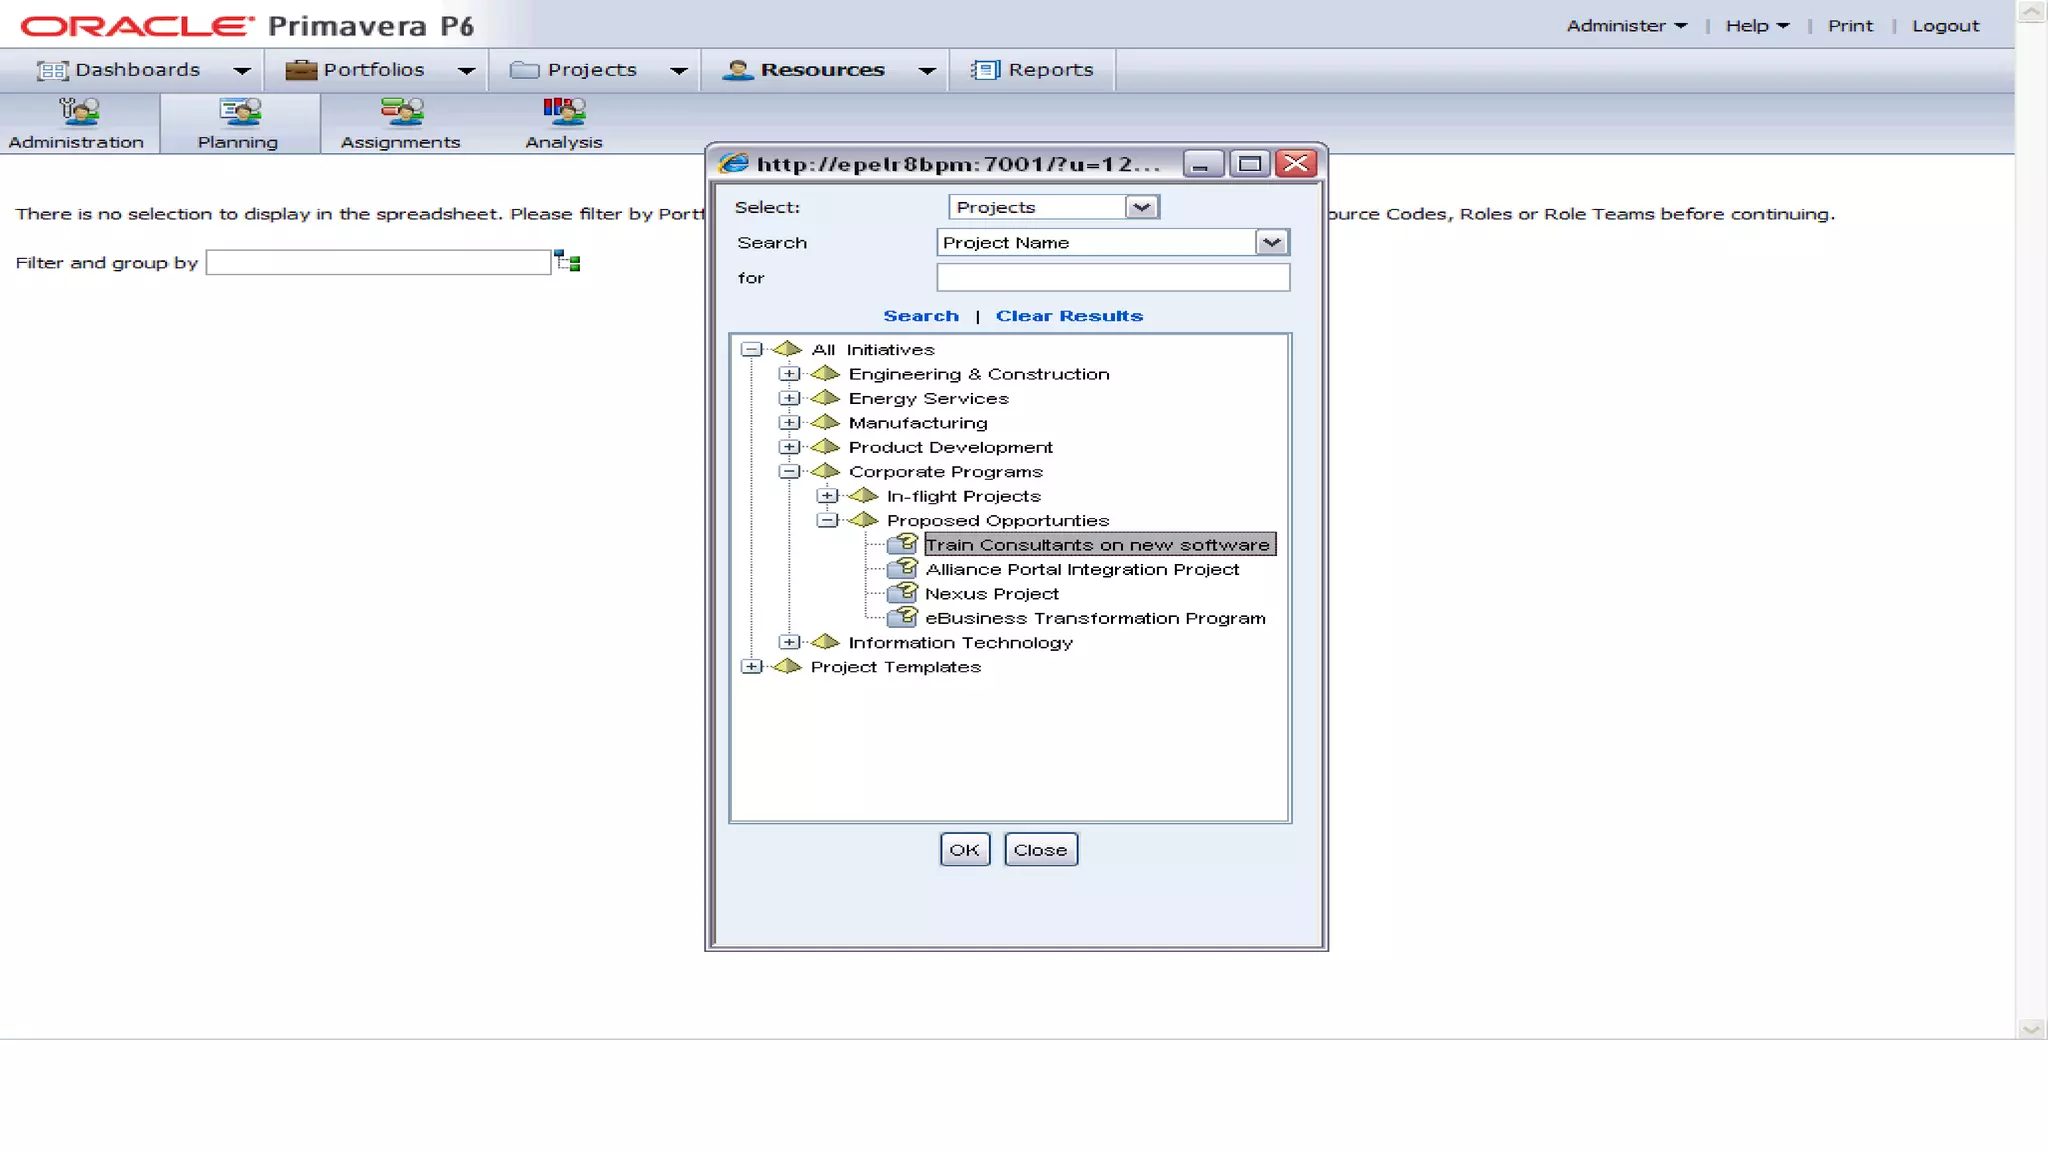This screenshot has height=1152, width=2048.
Task: Expand the Product Development node
Action: (789, 447)
